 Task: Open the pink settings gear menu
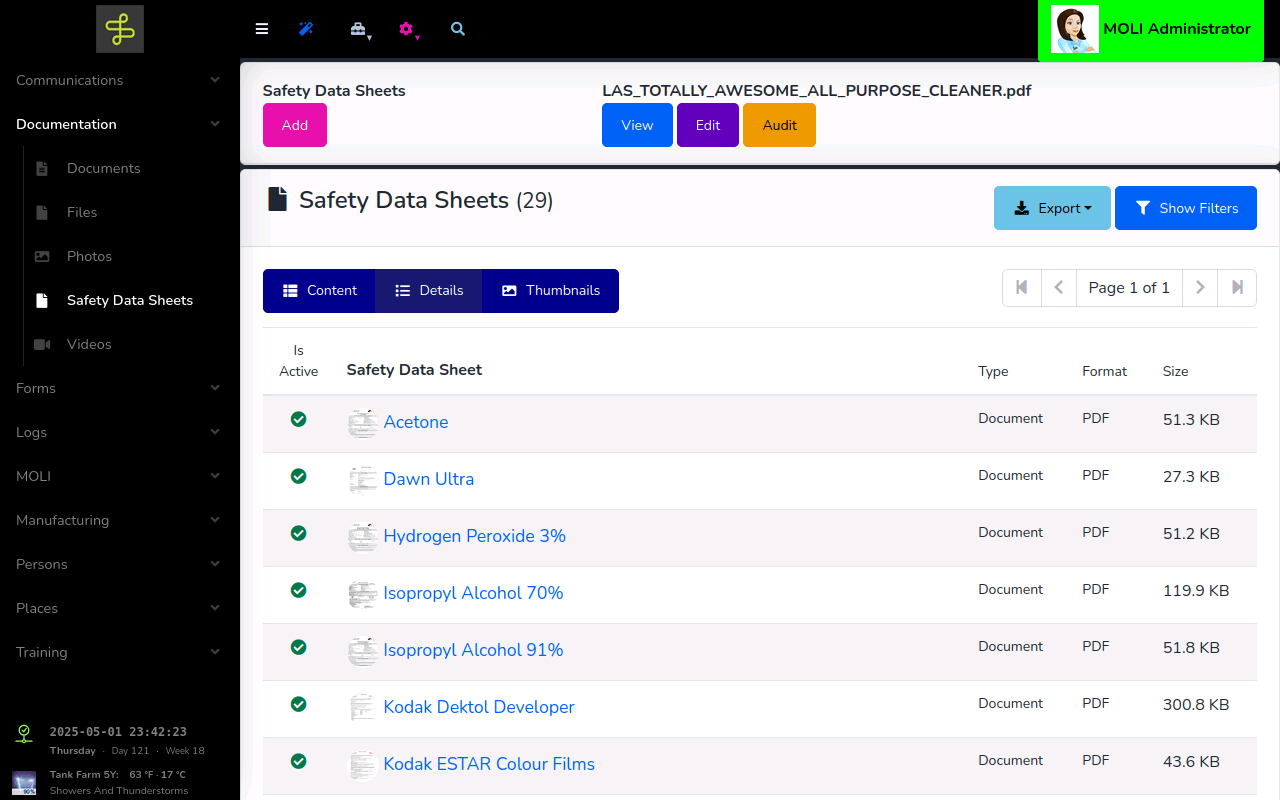click(x=406, y=29)
